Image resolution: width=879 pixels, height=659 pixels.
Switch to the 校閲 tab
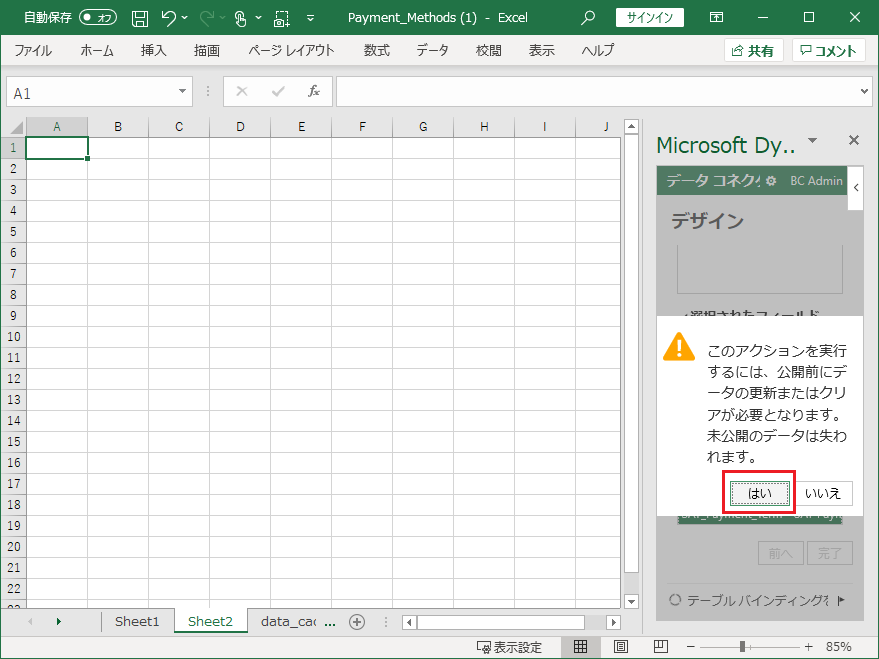click(x=488, y=50)
